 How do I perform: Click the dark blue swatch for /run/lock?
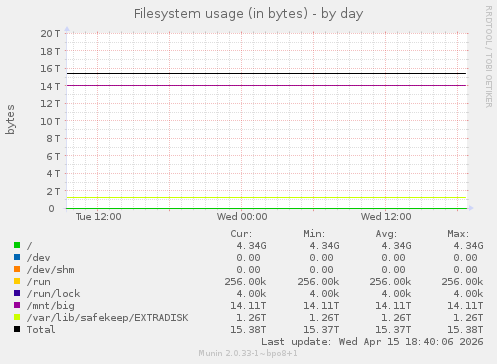pyautogui.click(x=17, y=293)
